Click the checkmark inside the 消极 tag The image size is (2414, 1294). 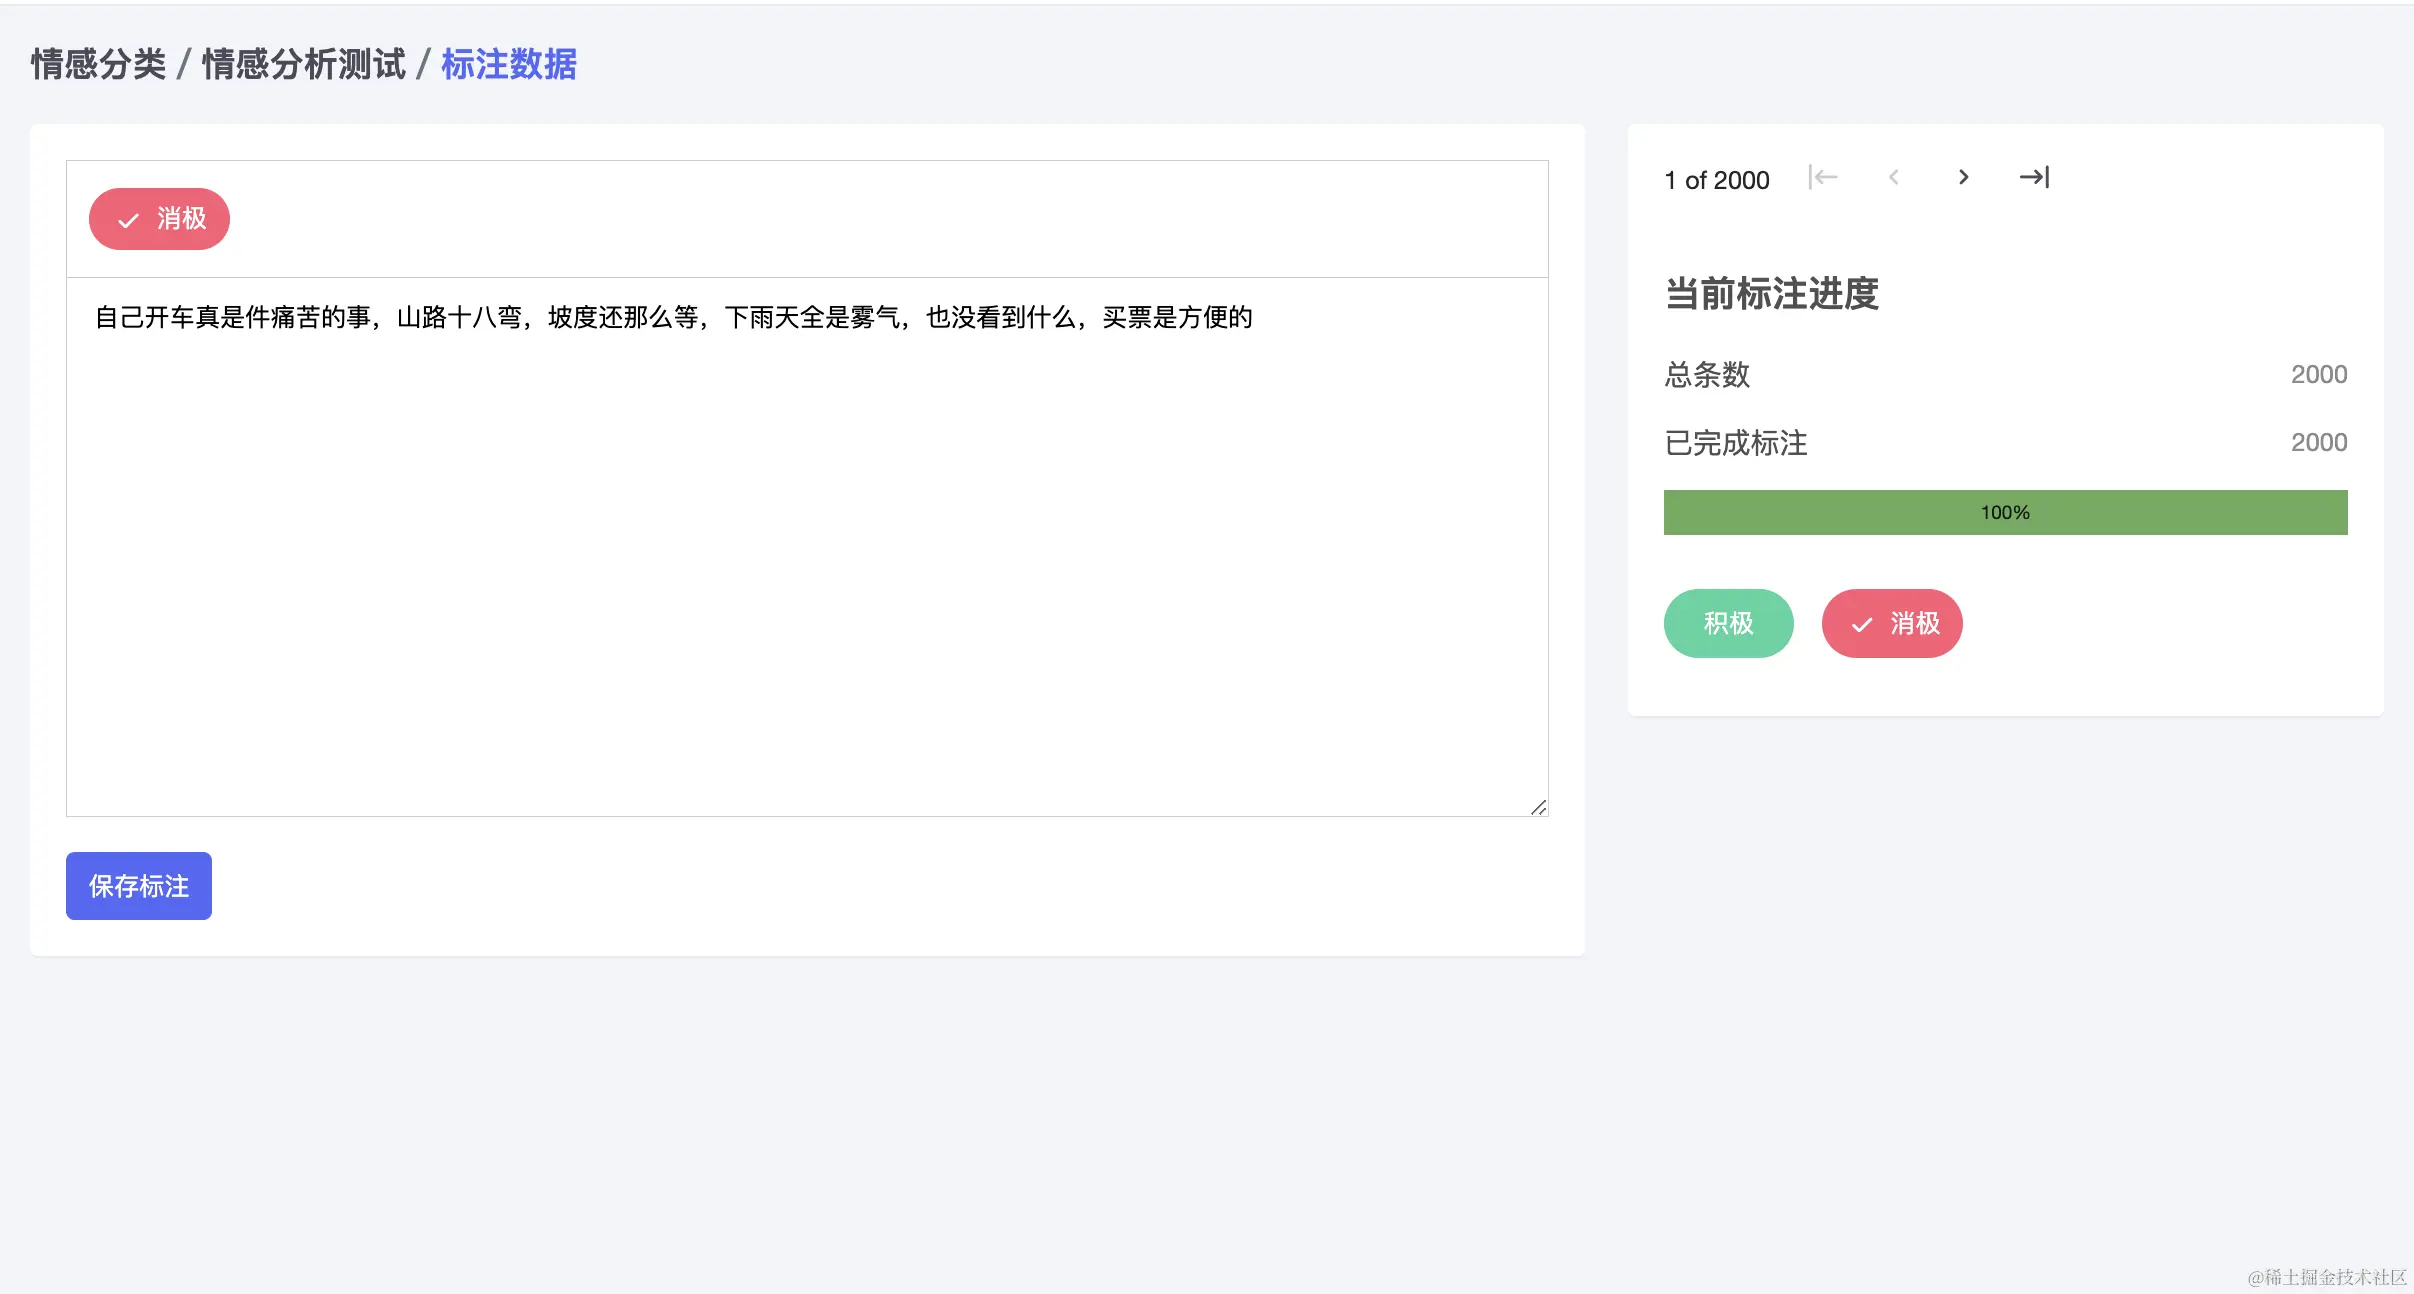(127, 219)
